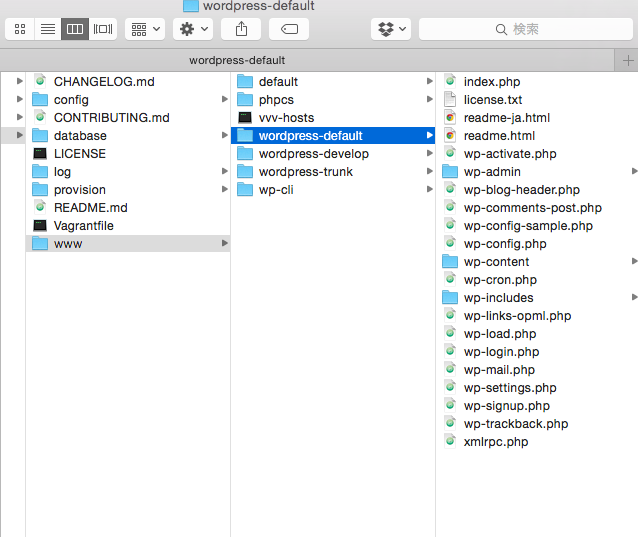The image size is (638, 537).
Task: Select license.txt file
Action: (537, 100)
